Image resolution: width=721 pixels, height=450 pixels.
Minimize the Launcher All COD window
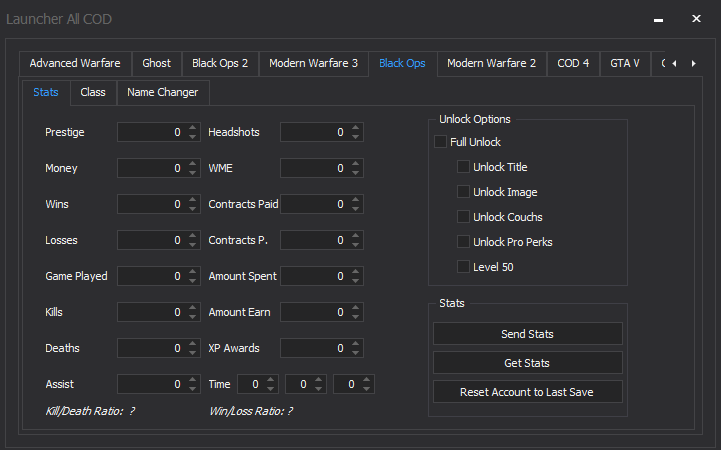(x=658, y=19)
